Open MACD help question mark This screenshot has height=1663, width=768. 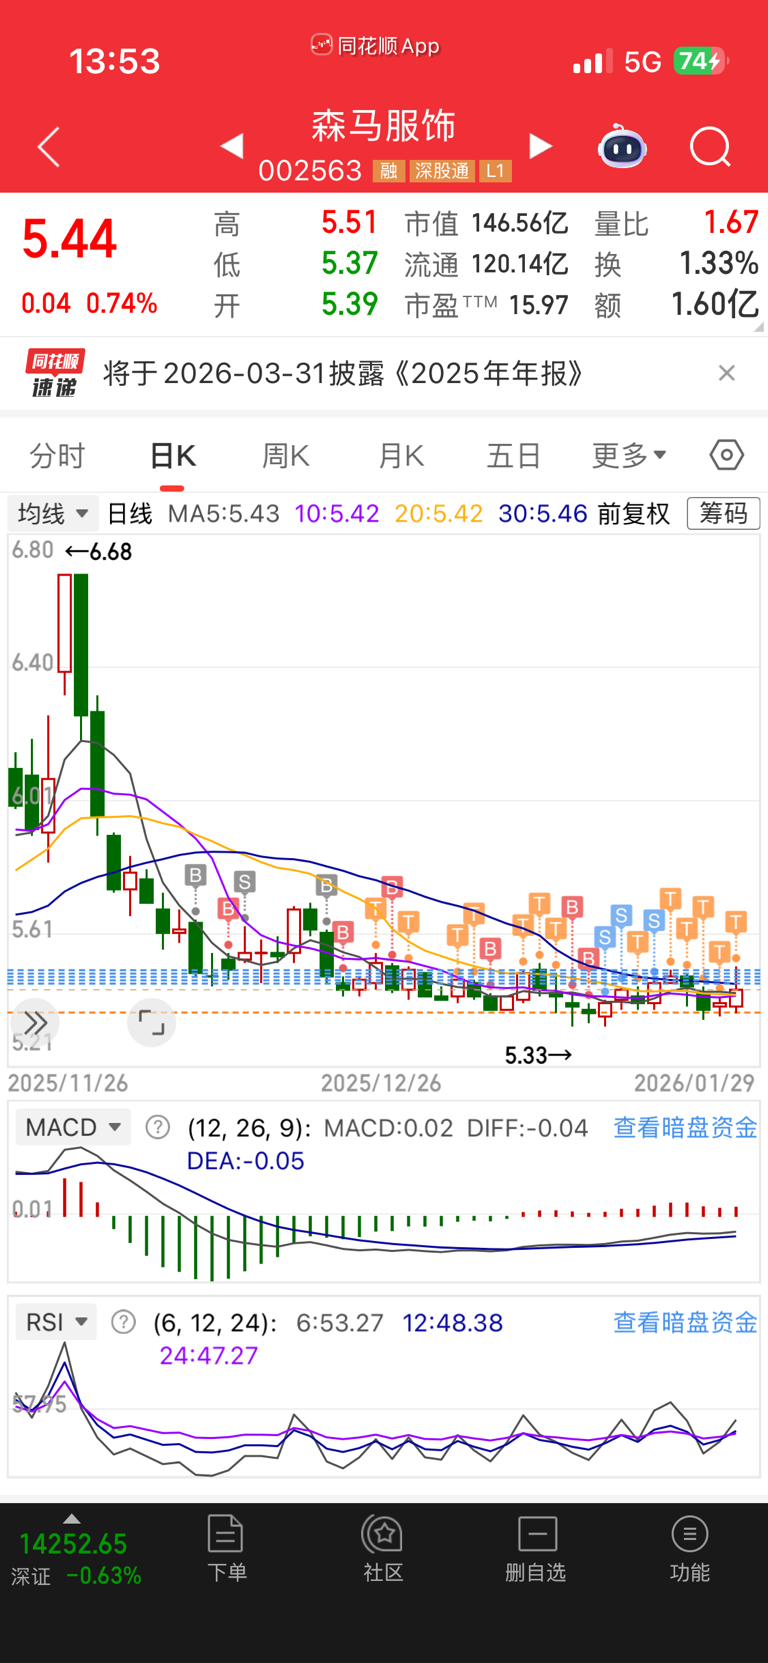[157, 1127]
